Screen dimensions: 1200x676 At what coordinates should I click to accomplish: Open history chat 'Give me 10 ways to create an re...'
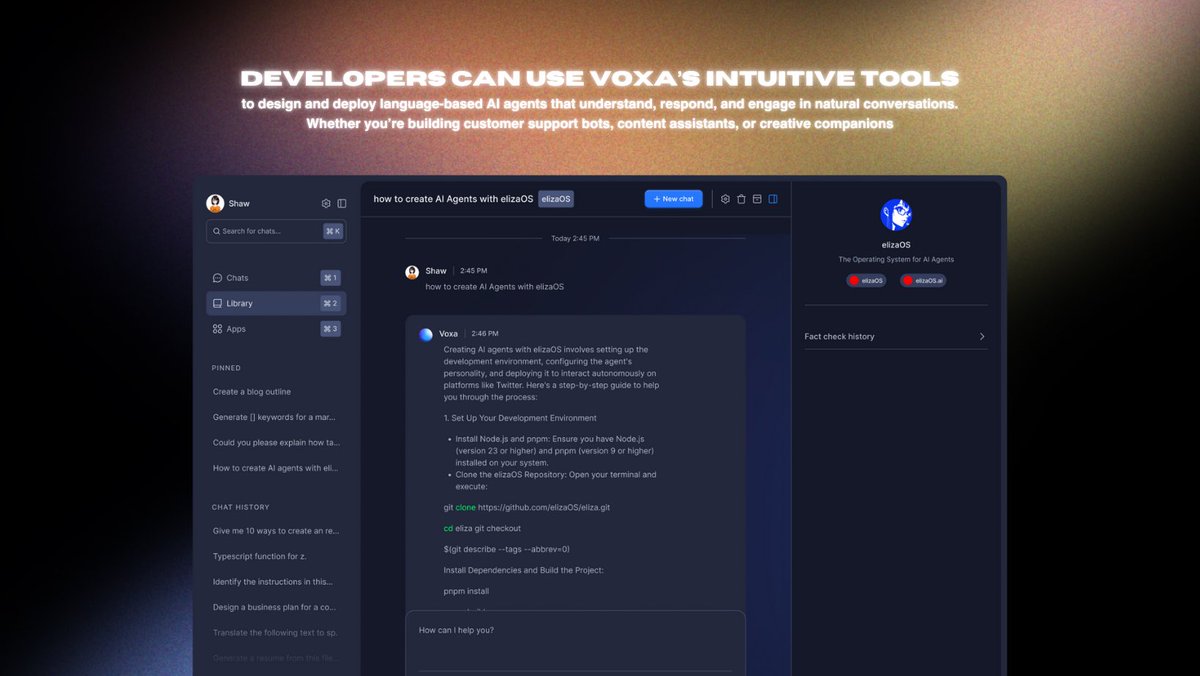tap(276, 532)
